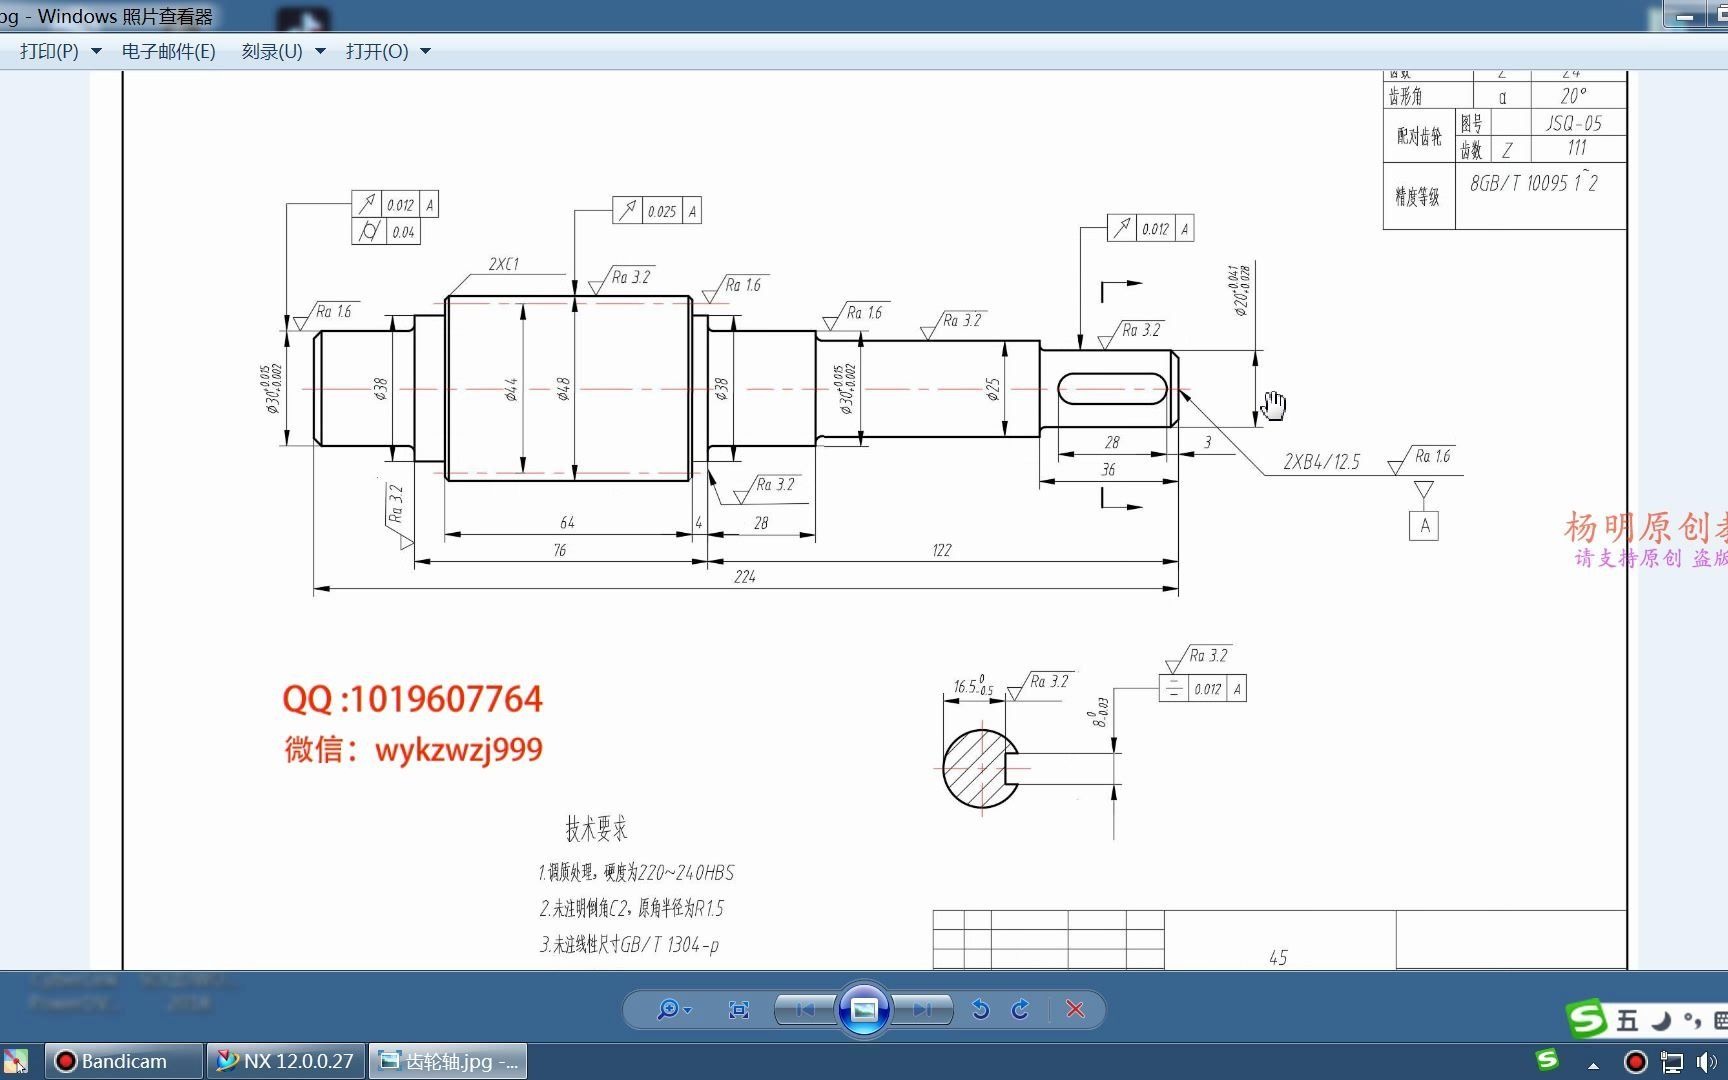
Task: Select the 齿轮轴.jpg taskbar button
Action: [x=449, y=1061]
